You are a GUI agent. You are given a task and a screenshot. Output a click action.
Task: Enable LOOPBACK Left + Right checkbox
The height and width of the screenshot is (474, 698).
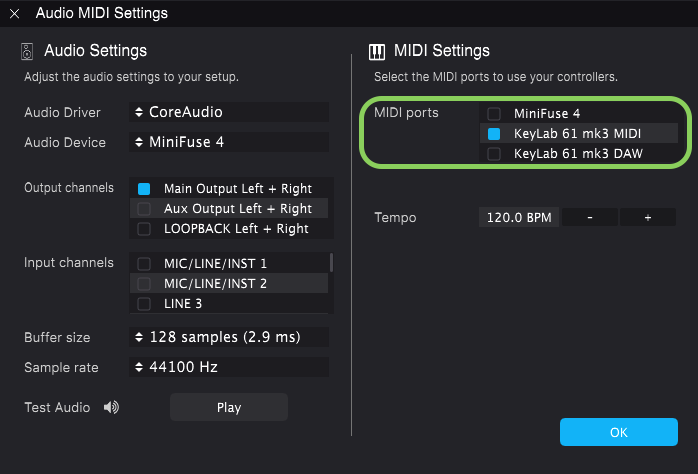click(144, 229)
